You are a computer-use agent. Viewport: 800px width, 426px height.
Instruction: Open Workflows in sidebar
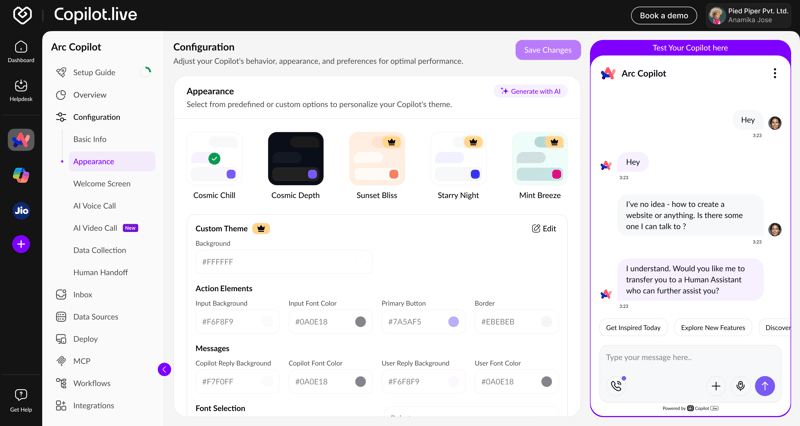(92, 383)
